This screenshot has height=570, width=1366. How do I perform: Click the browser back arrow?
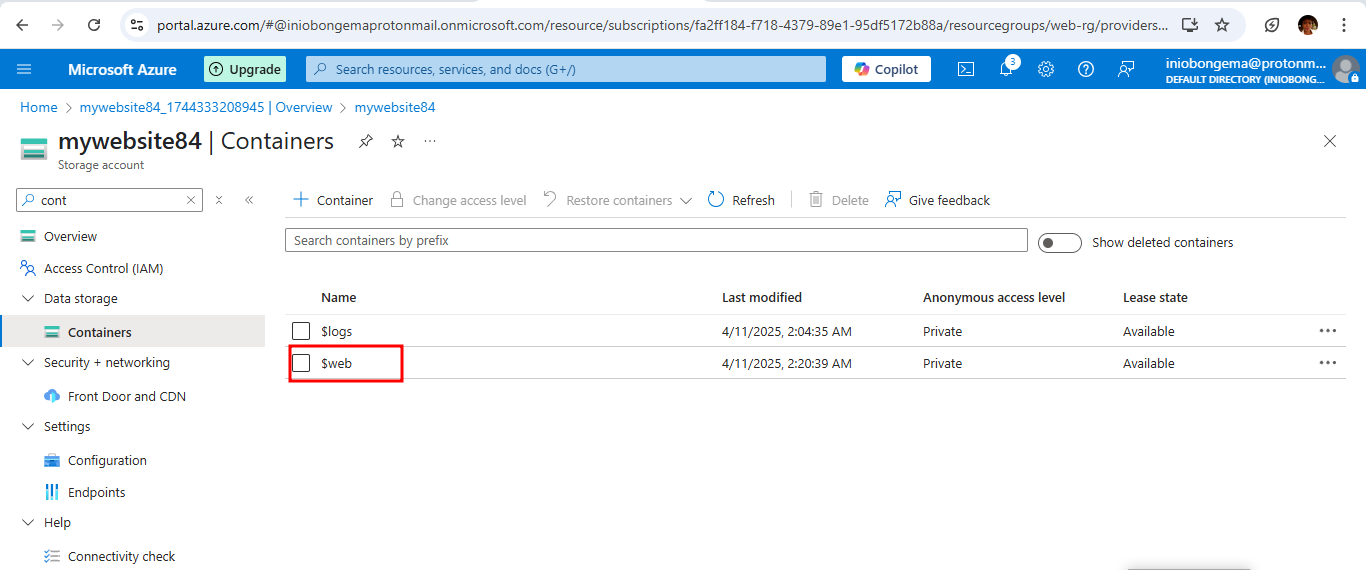[23, 25]
